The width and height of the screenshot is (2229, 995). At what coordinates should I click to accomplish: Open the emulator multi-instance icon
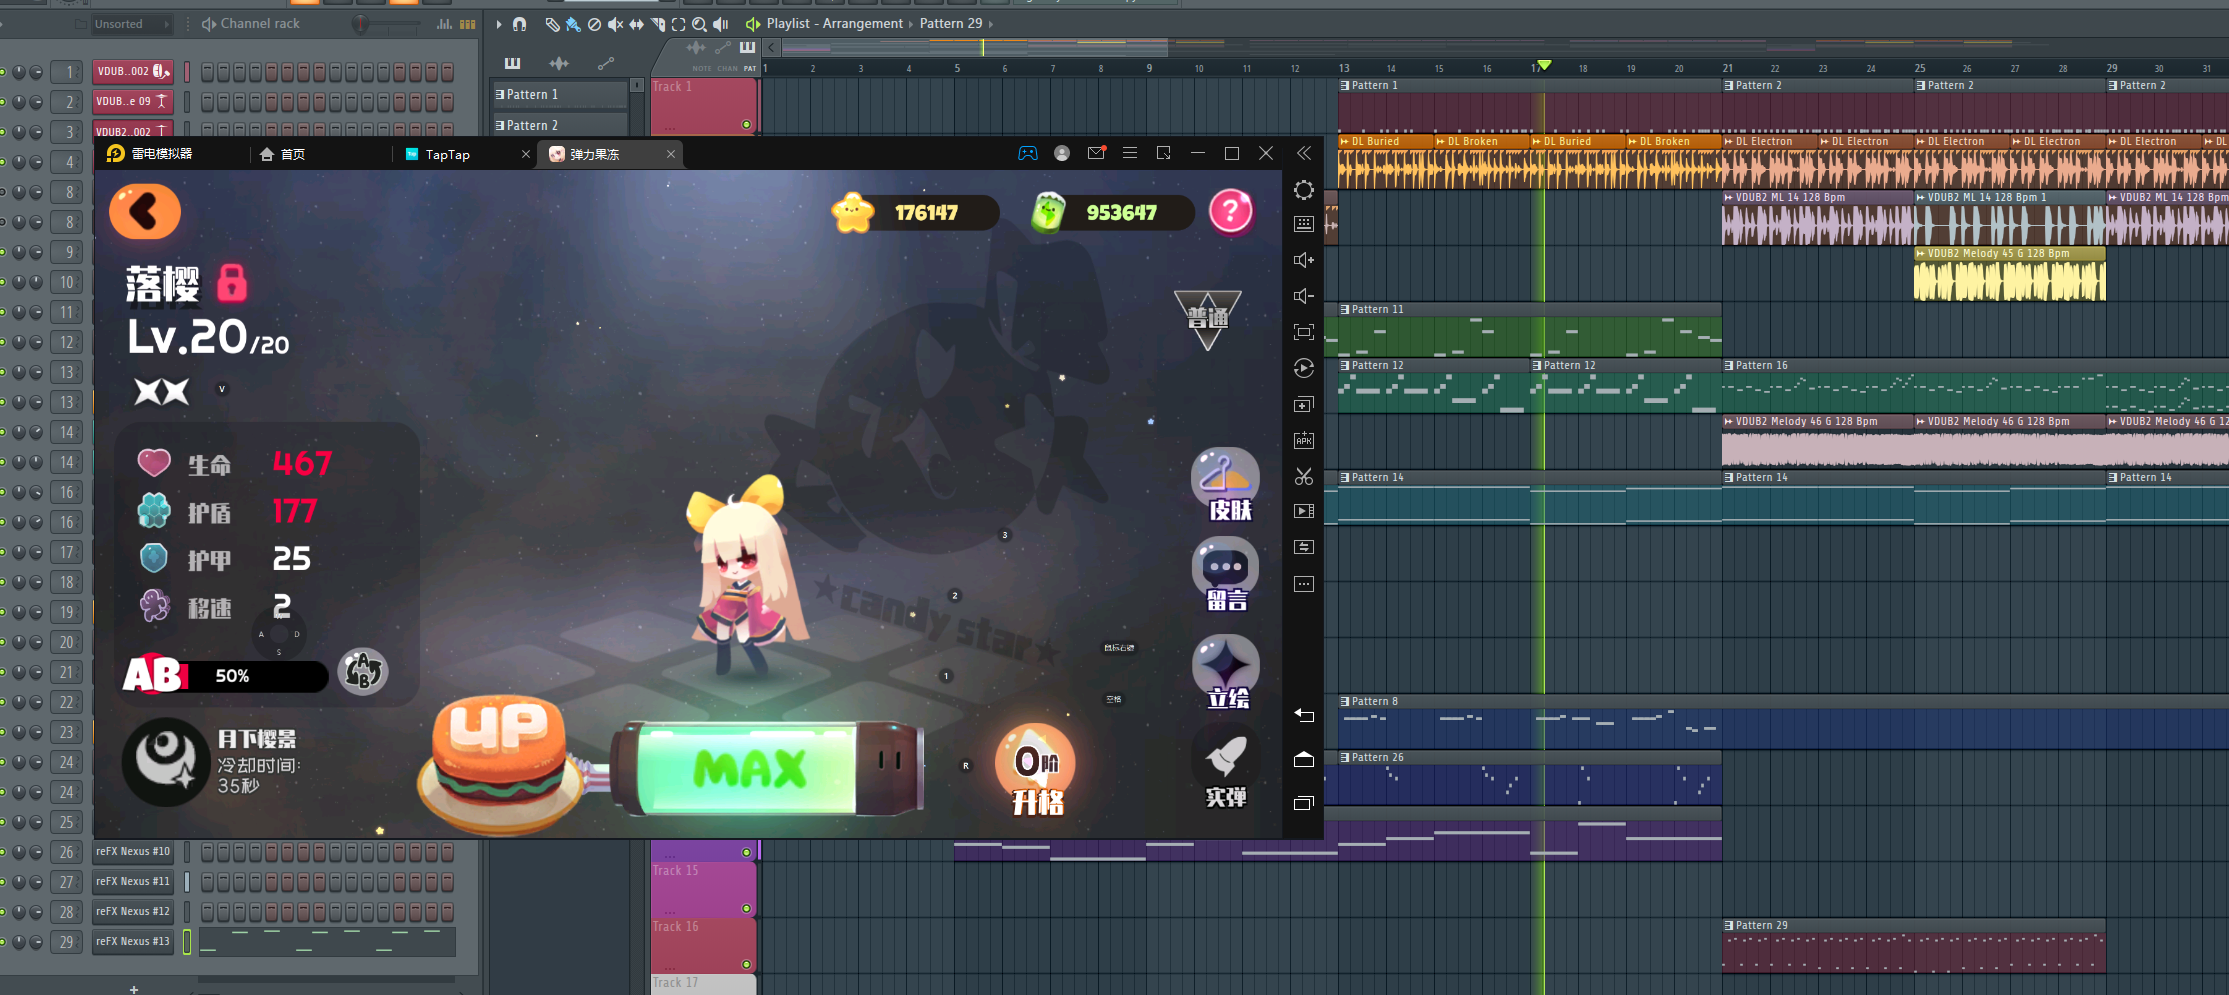pos(1304,405)
